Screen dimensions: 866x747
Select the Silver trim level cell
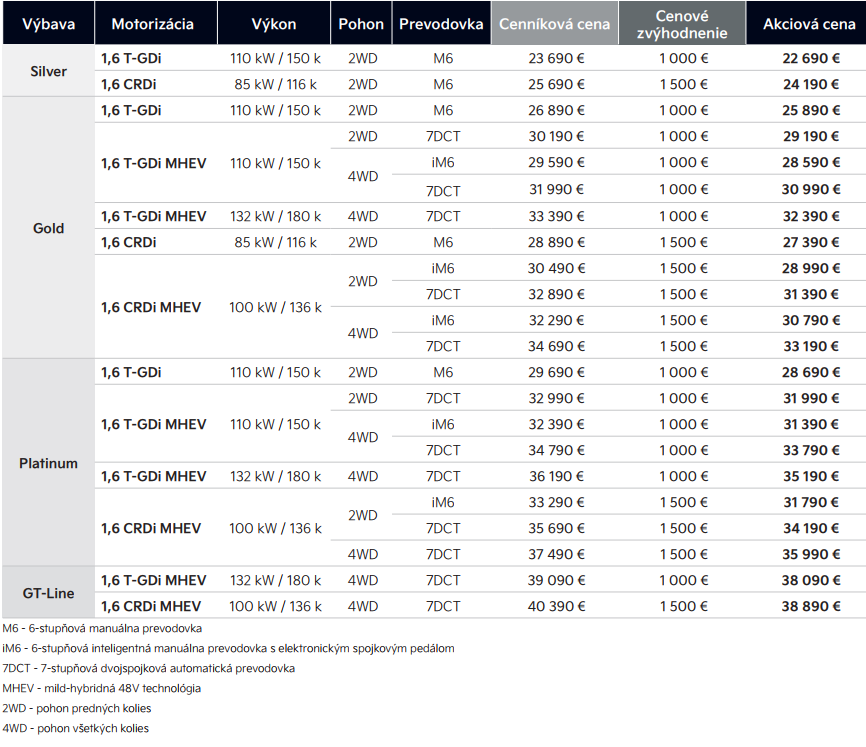47,71
